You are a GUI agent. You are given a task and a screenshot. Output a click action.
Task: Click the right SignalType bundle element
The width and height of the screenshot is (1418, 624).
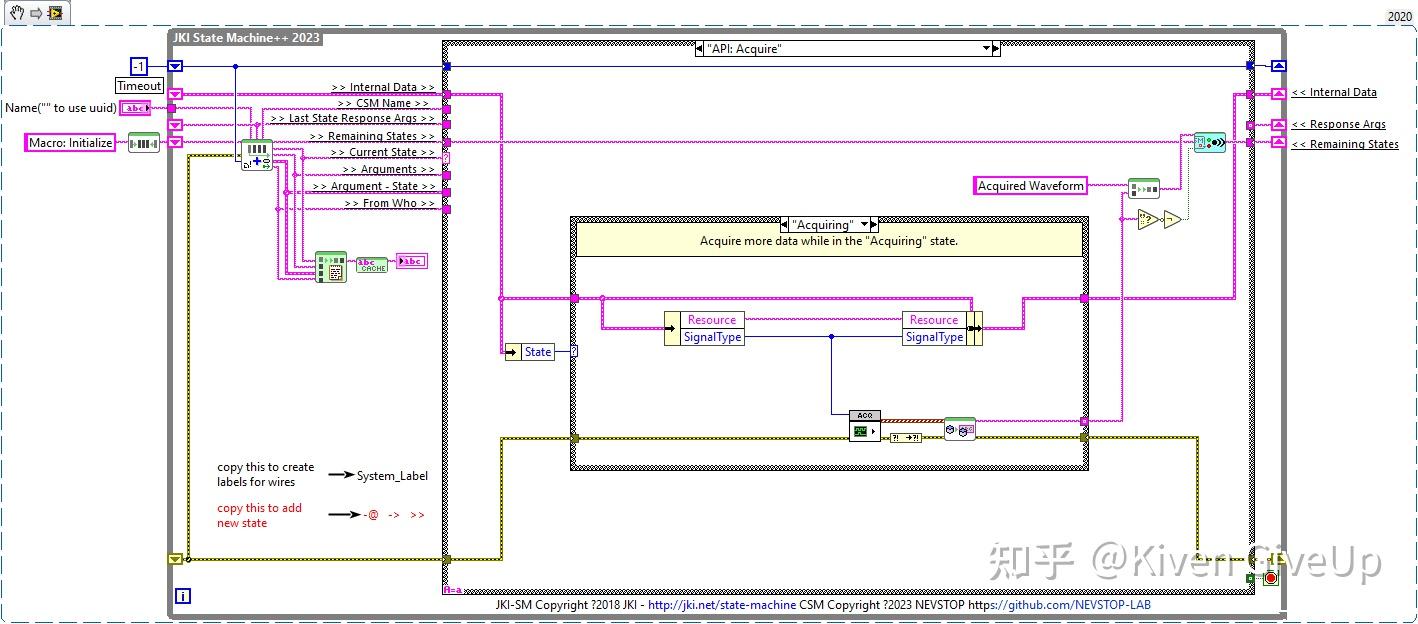click(x=934, y=337)
